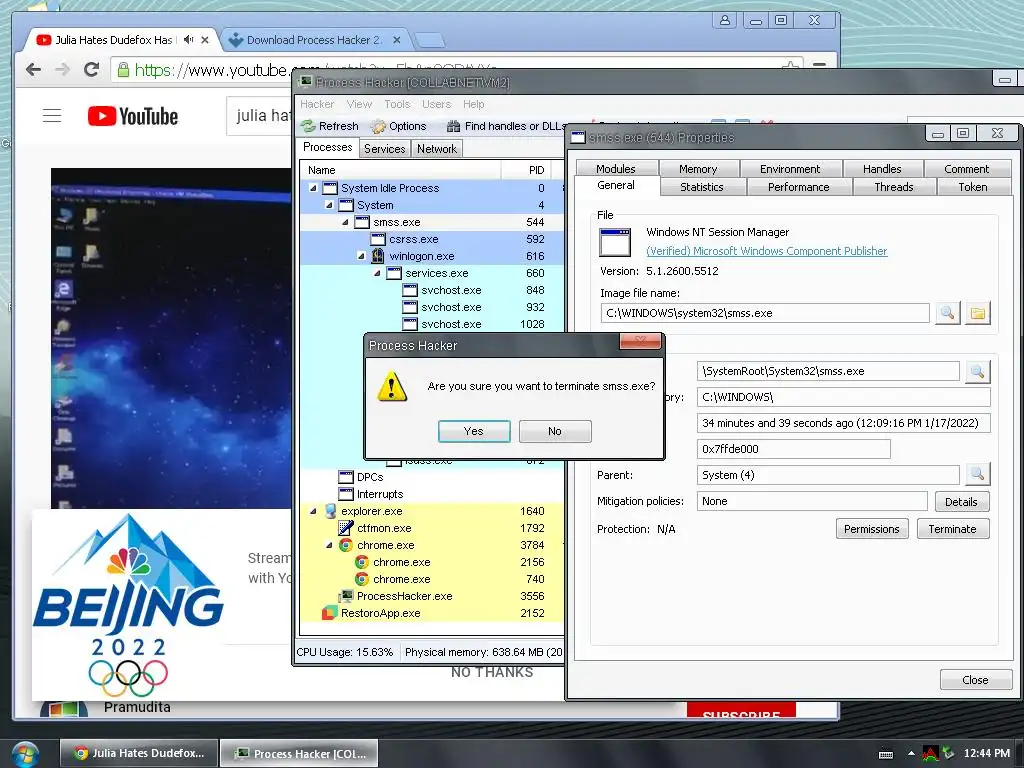Viewport: 1024px width, 768px height.
Task: Click the system tray clock
Action: 987,753
